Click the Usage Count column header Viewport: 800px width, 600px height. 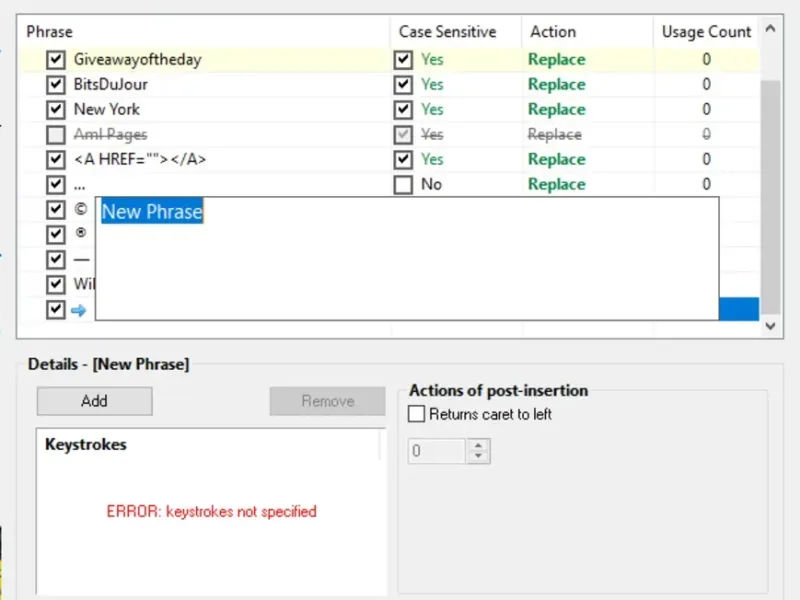click(706, 32)
